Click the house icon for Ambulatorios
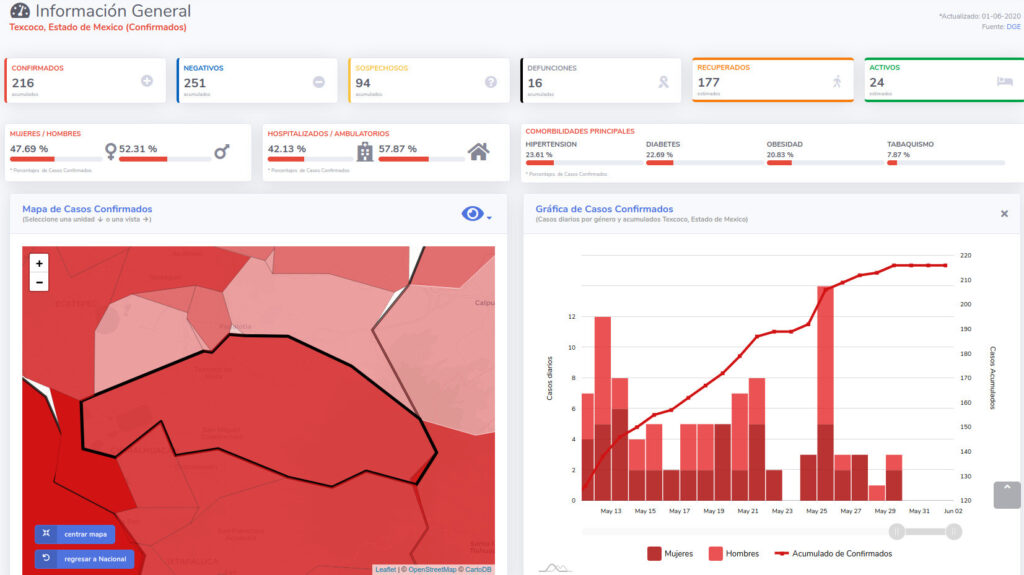This screenshot has height=575, width=1024. (x=479, y=151)
